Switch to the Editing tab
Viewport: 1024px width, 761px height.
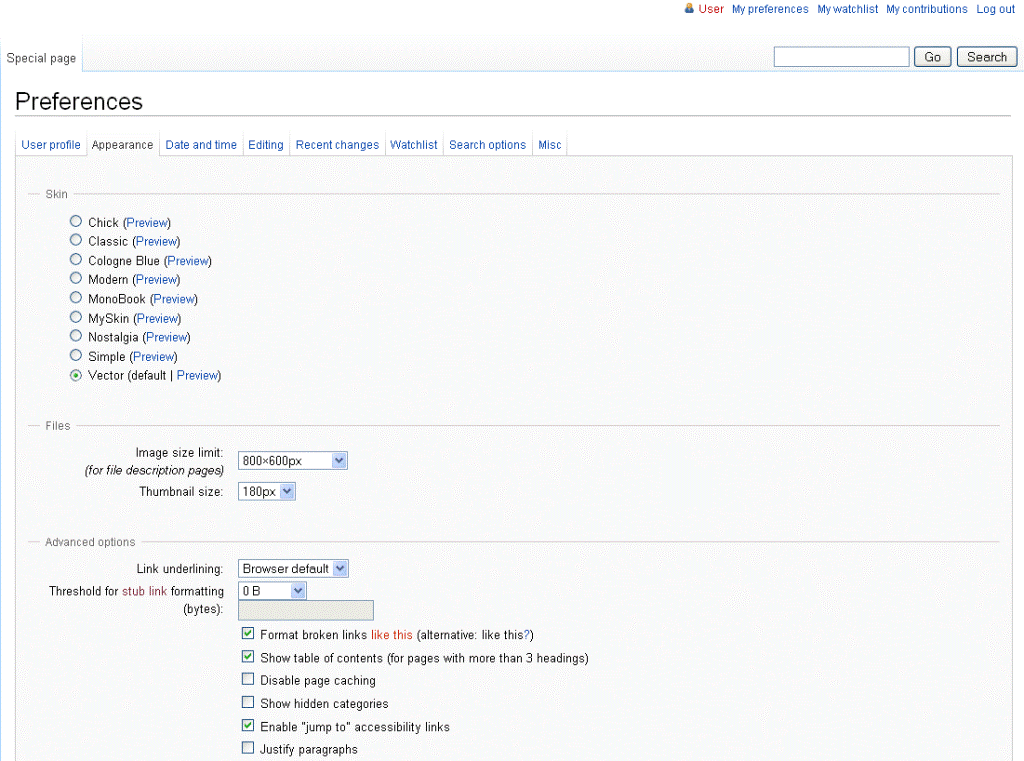266,144
